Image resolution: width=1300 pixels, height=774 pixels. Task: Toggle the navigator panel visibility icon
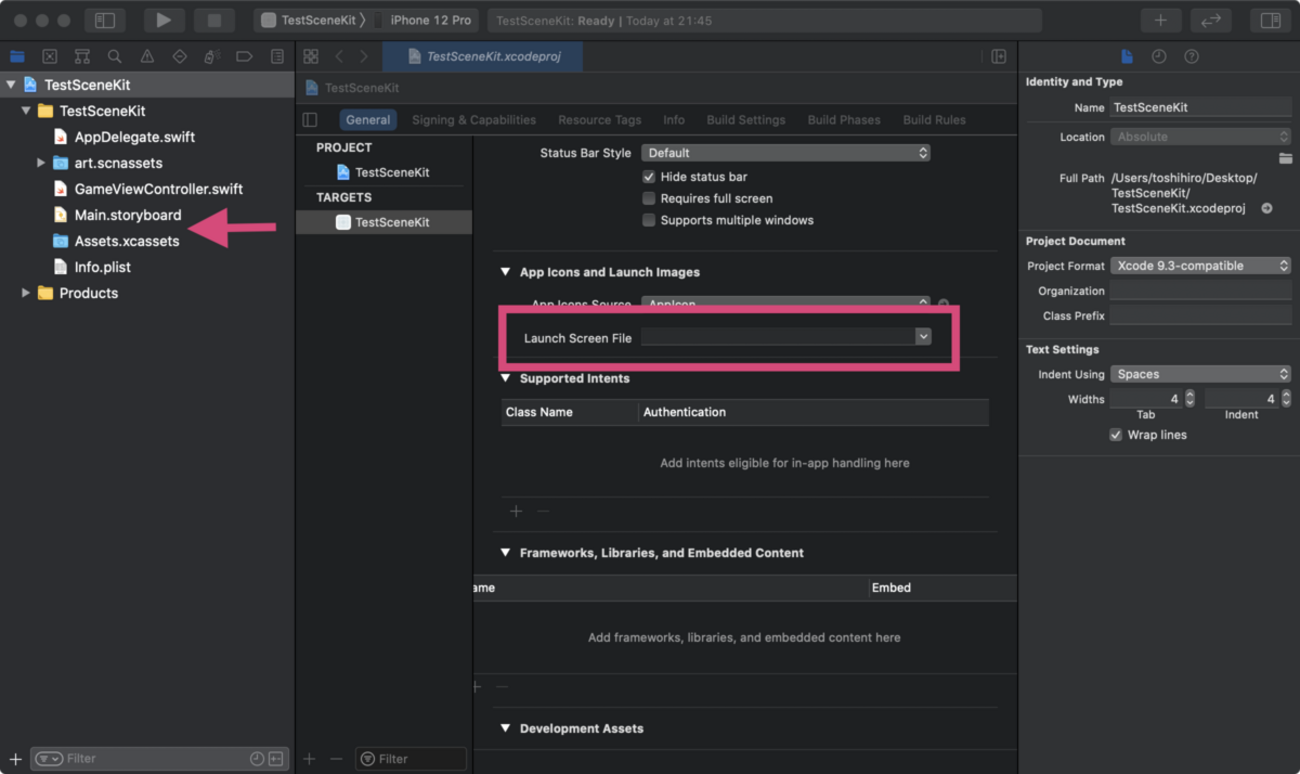click(x=105, y=20)
